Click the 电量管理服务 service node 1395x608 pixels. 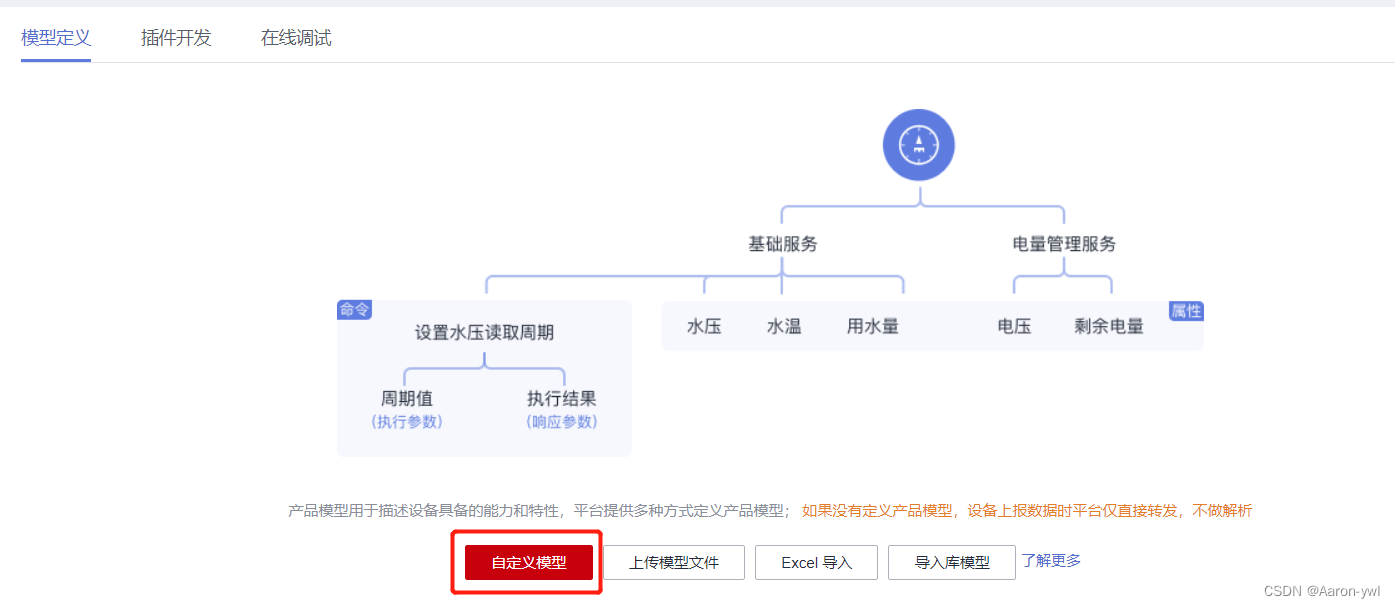click(x=1062, y=243)
